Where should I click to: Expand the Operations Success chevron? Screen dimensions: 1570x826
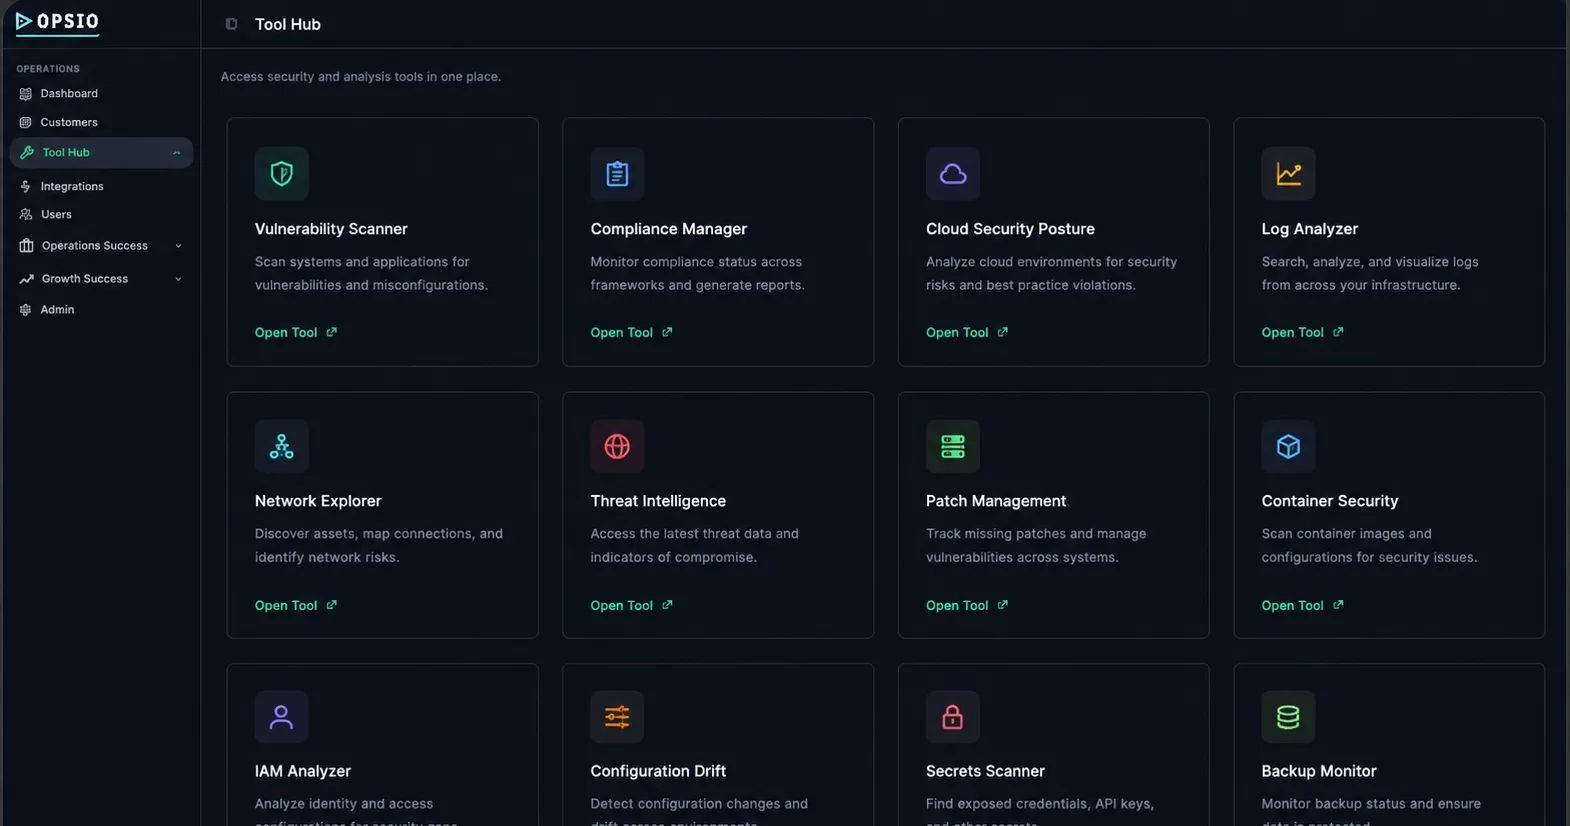point(178,246)
